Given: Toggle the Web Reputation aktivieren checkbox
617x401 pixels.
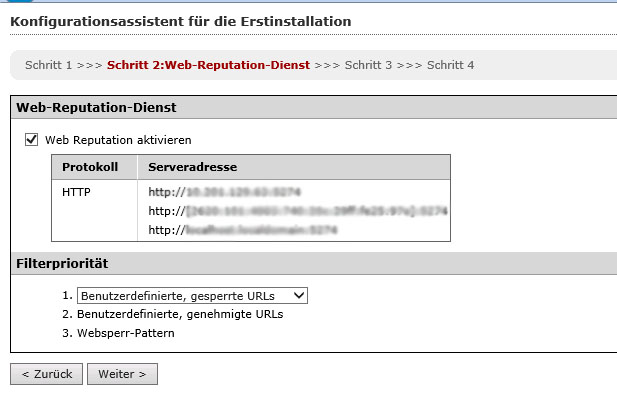Looking at the screenshot, I should tap(31, 140).
